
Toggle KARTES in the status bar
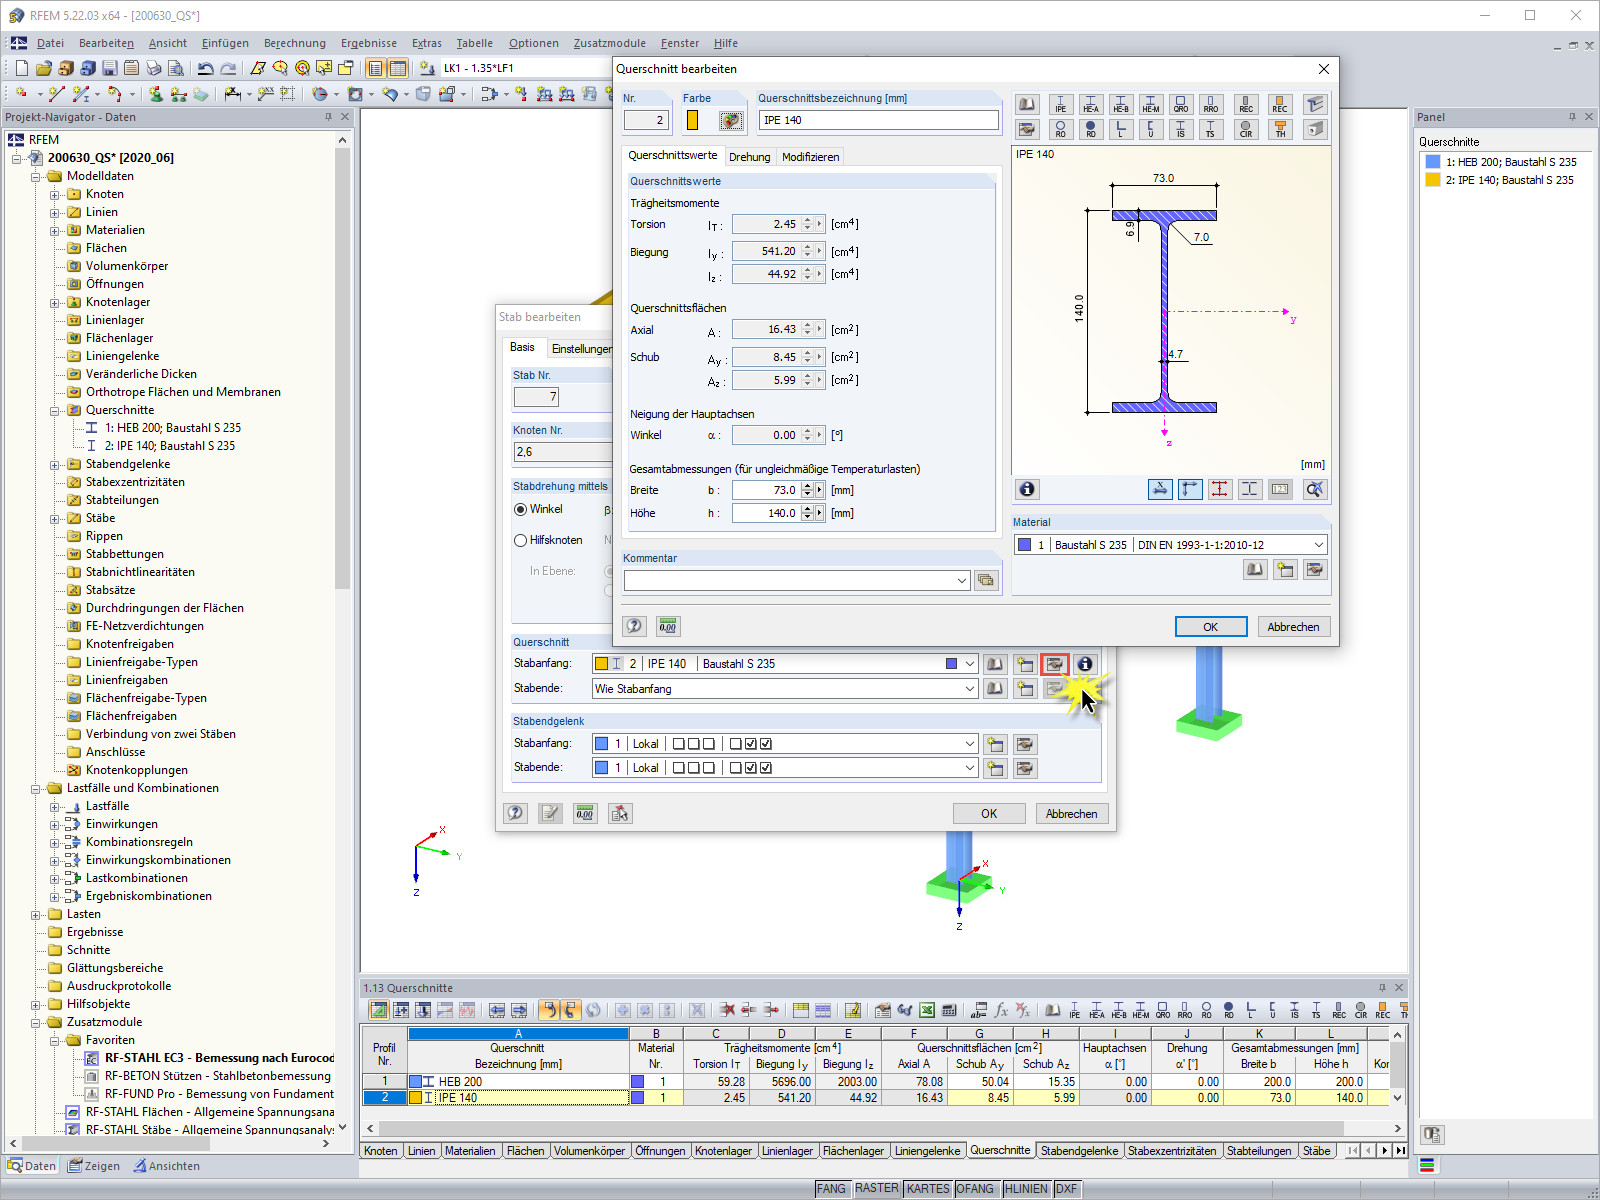pyautogui.click(x=928, y=1189)
